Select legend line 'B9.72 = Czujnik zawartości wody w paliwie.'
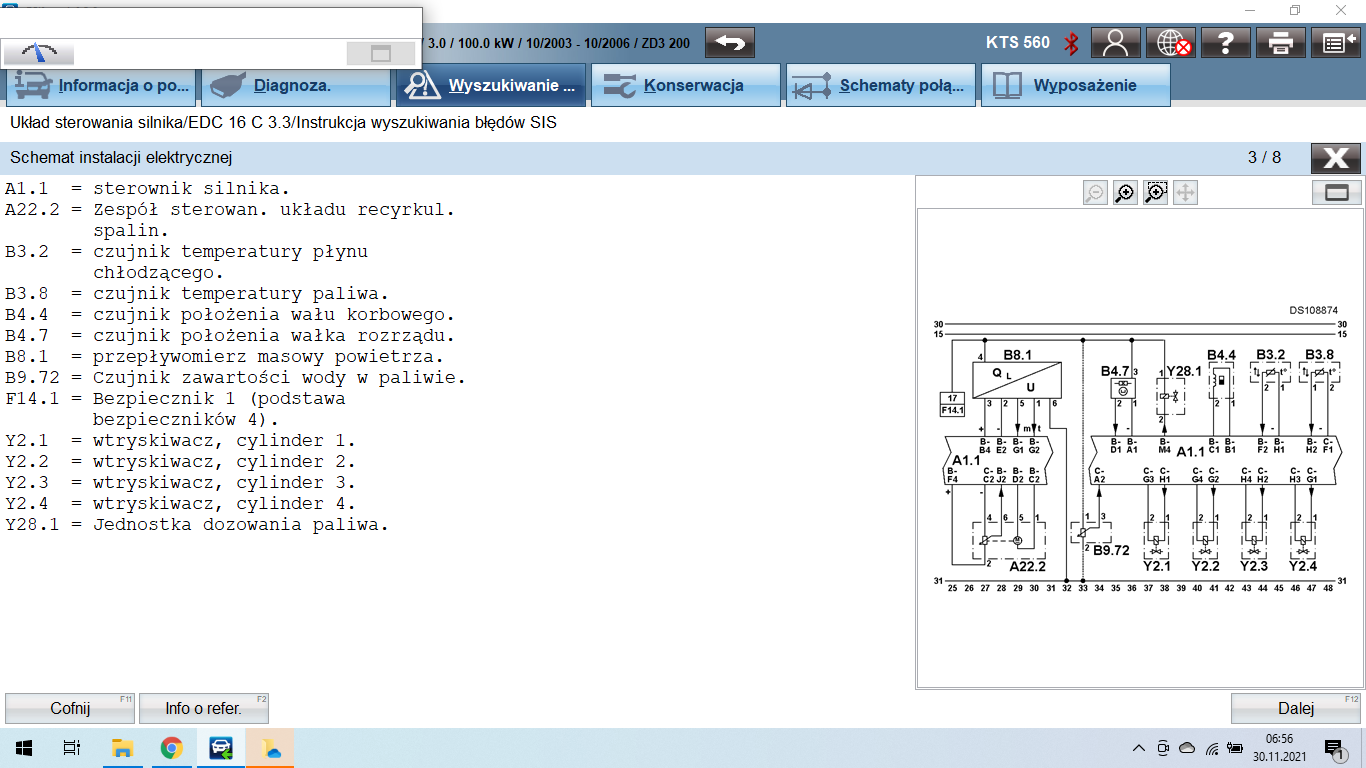The width and height of the screenshot is (1366, 768). [235, 377]
